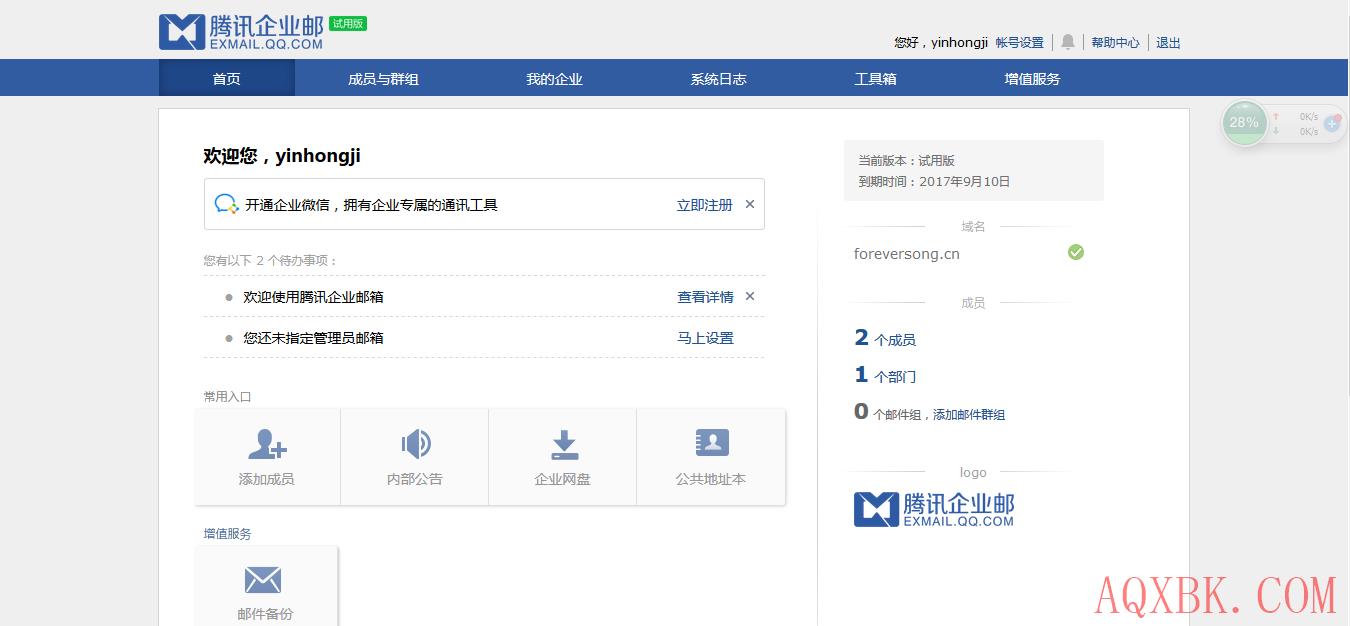Open the 邮件备份 envelope icon

[x=263, y=580]
